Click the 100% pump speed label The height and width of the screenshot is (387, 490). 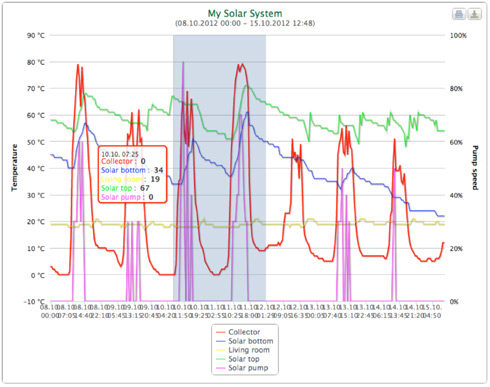(x=458, y=36)
